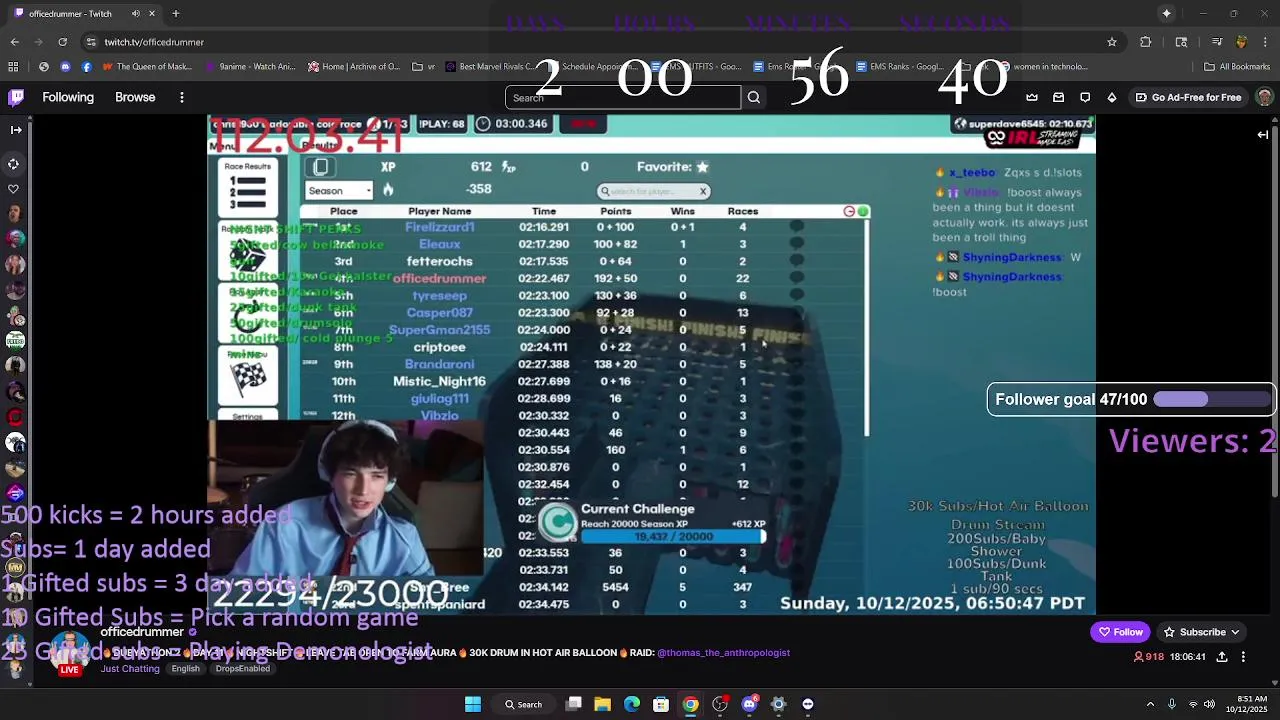Screen dimensions: 1280x720
Task: Open the Chrome apps grid in bookmarks bar
Action: [x=13, y=67]
